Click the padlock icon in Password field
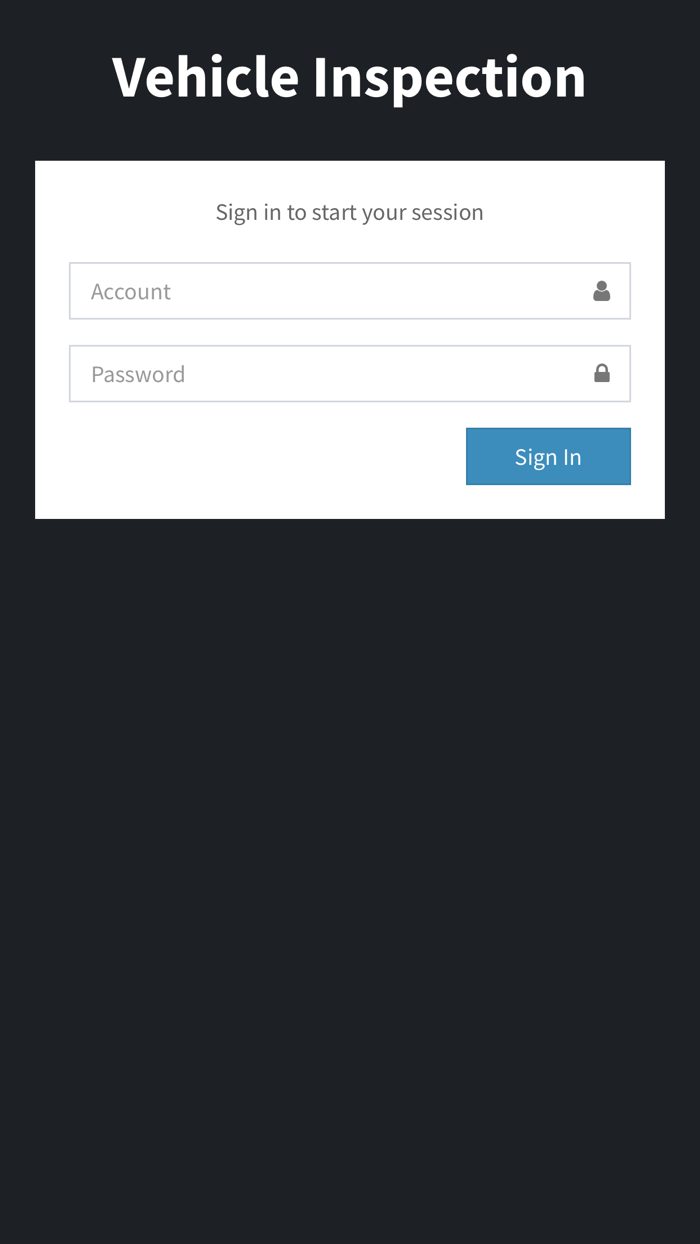The image size is (700, 1244). [x=601, y=373]
